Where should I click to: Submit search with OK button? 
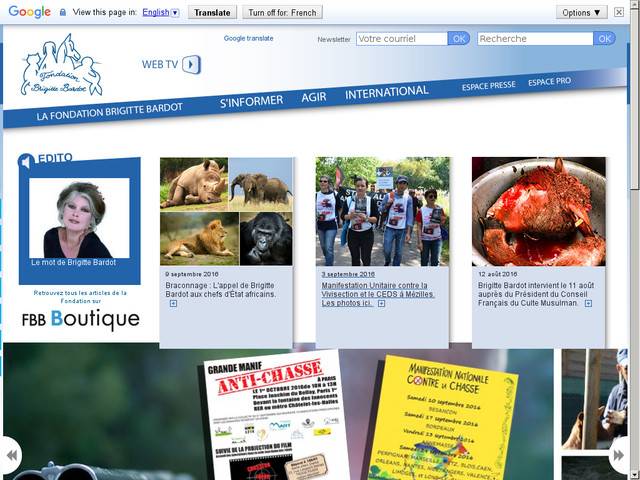(604, 39)
